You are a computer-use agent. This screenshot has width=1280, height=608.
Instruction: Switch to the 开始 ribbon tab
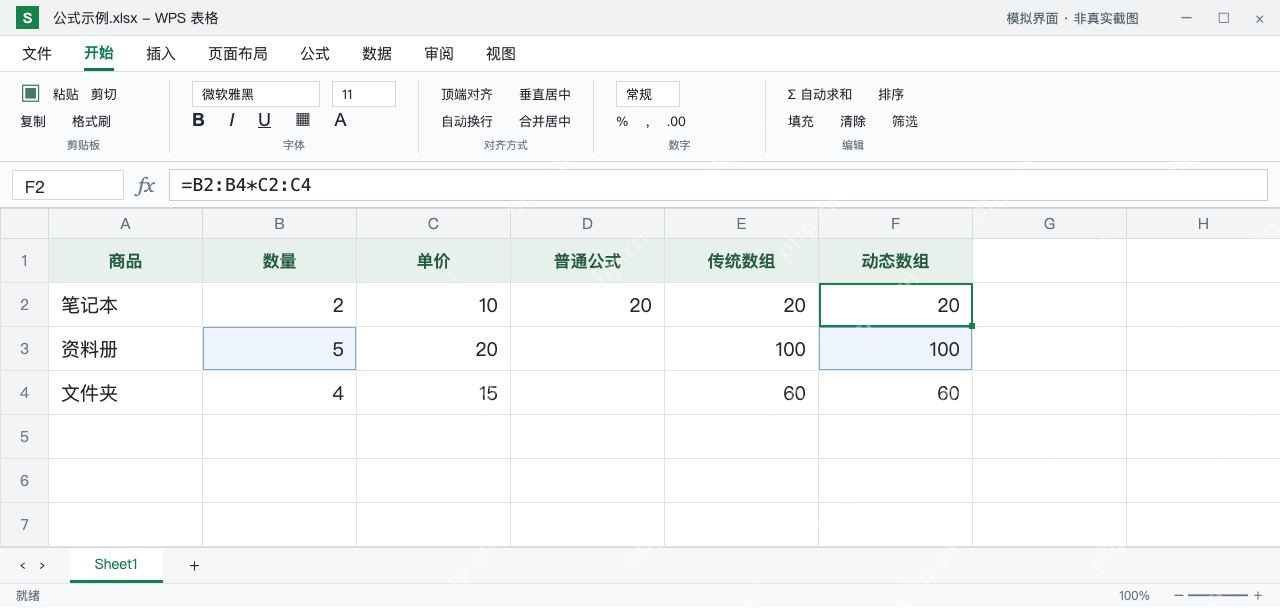coord(99,53)
